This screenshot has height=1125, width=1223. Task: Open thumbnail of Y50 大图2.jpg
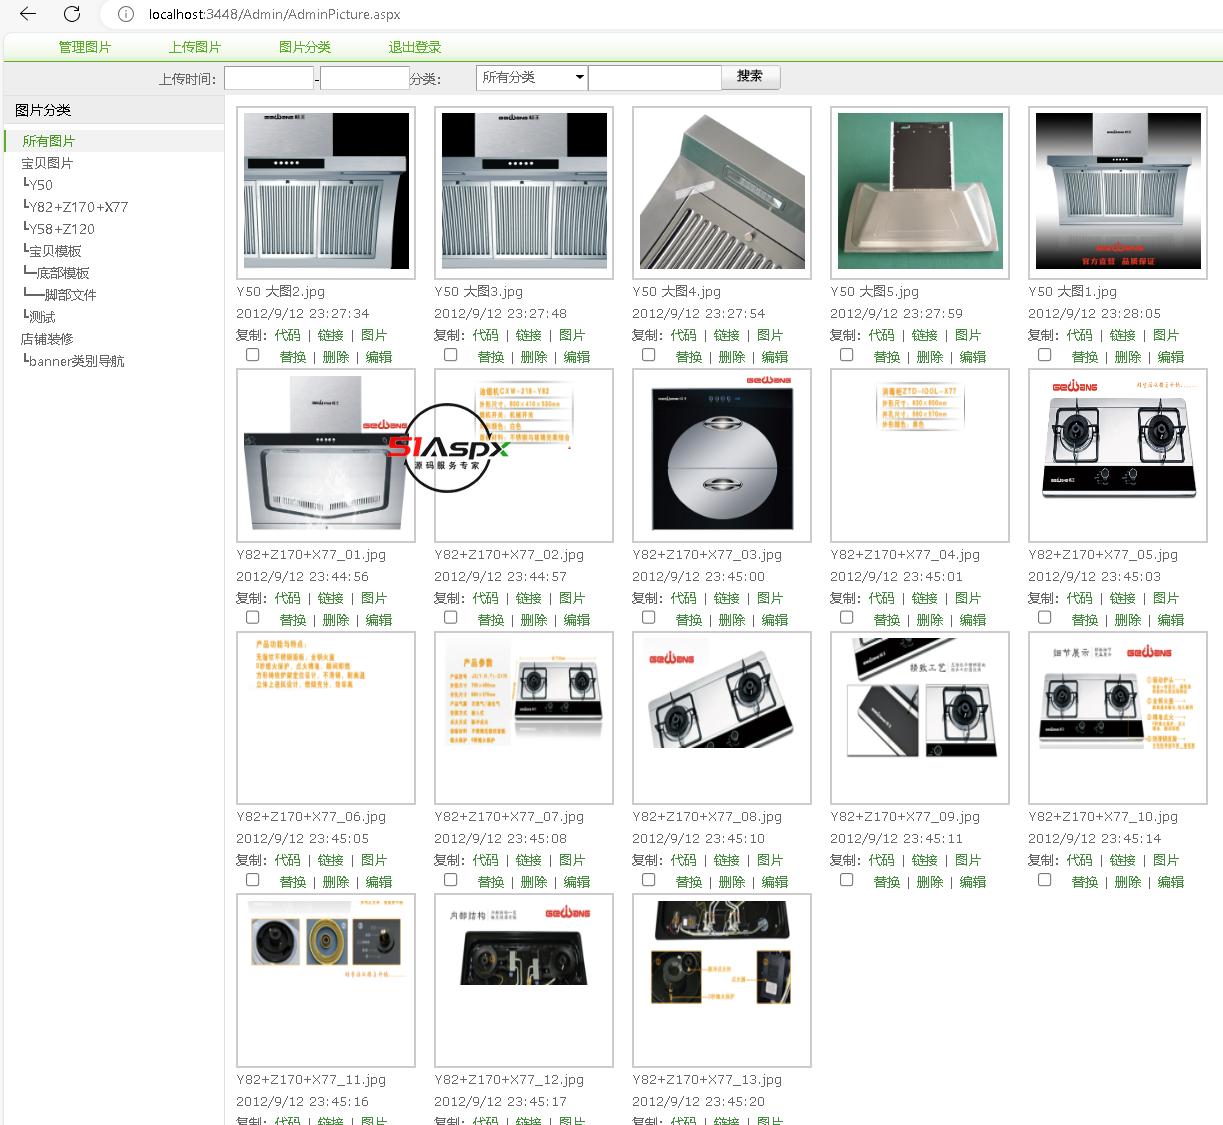point(326,192)
